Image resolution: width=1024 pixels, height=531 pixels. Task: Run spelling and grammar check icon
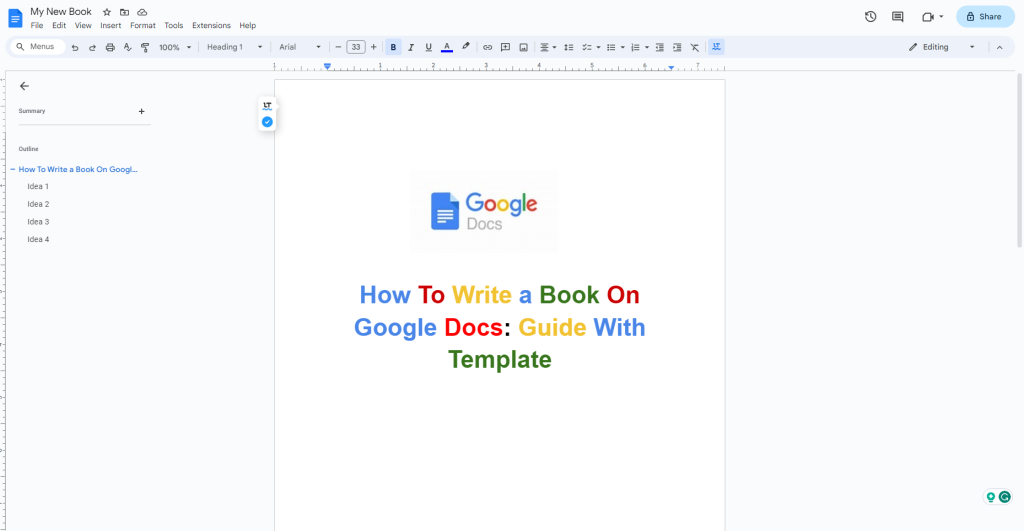point(127,47)
